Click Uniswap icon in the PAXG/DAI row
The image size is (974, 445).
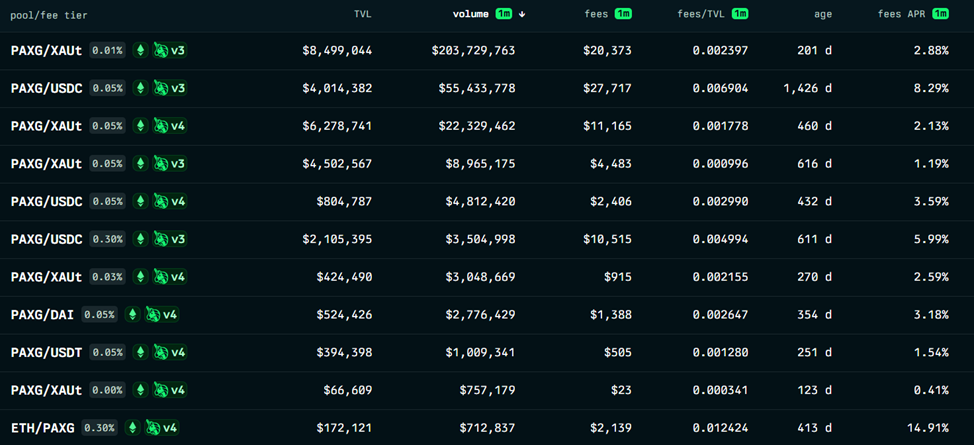click(x=153, y=314)
